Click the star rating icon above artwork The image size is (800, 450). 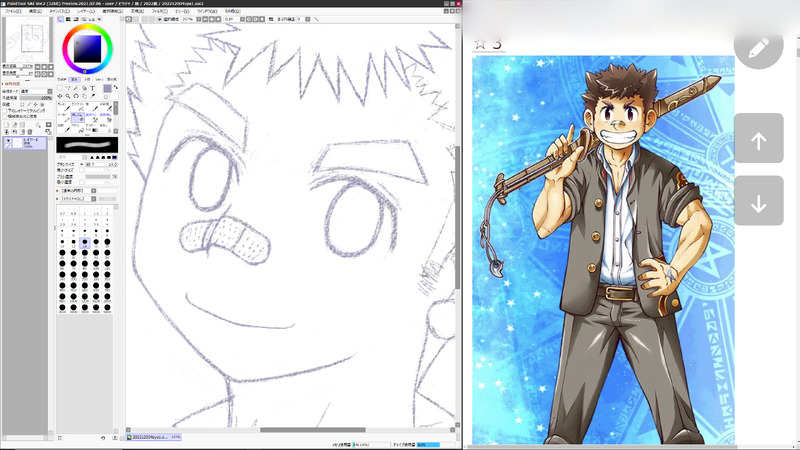click(480, 43)
